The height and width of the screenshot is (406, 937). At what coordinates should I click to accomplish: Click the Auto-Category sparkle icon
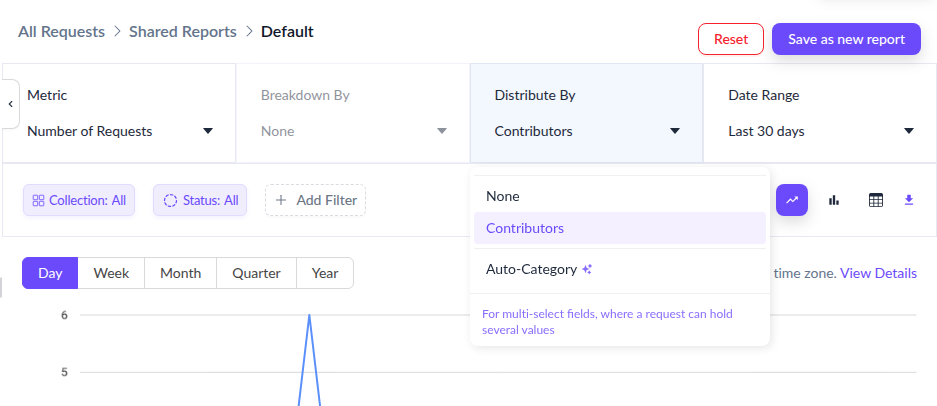coord(587,270)
